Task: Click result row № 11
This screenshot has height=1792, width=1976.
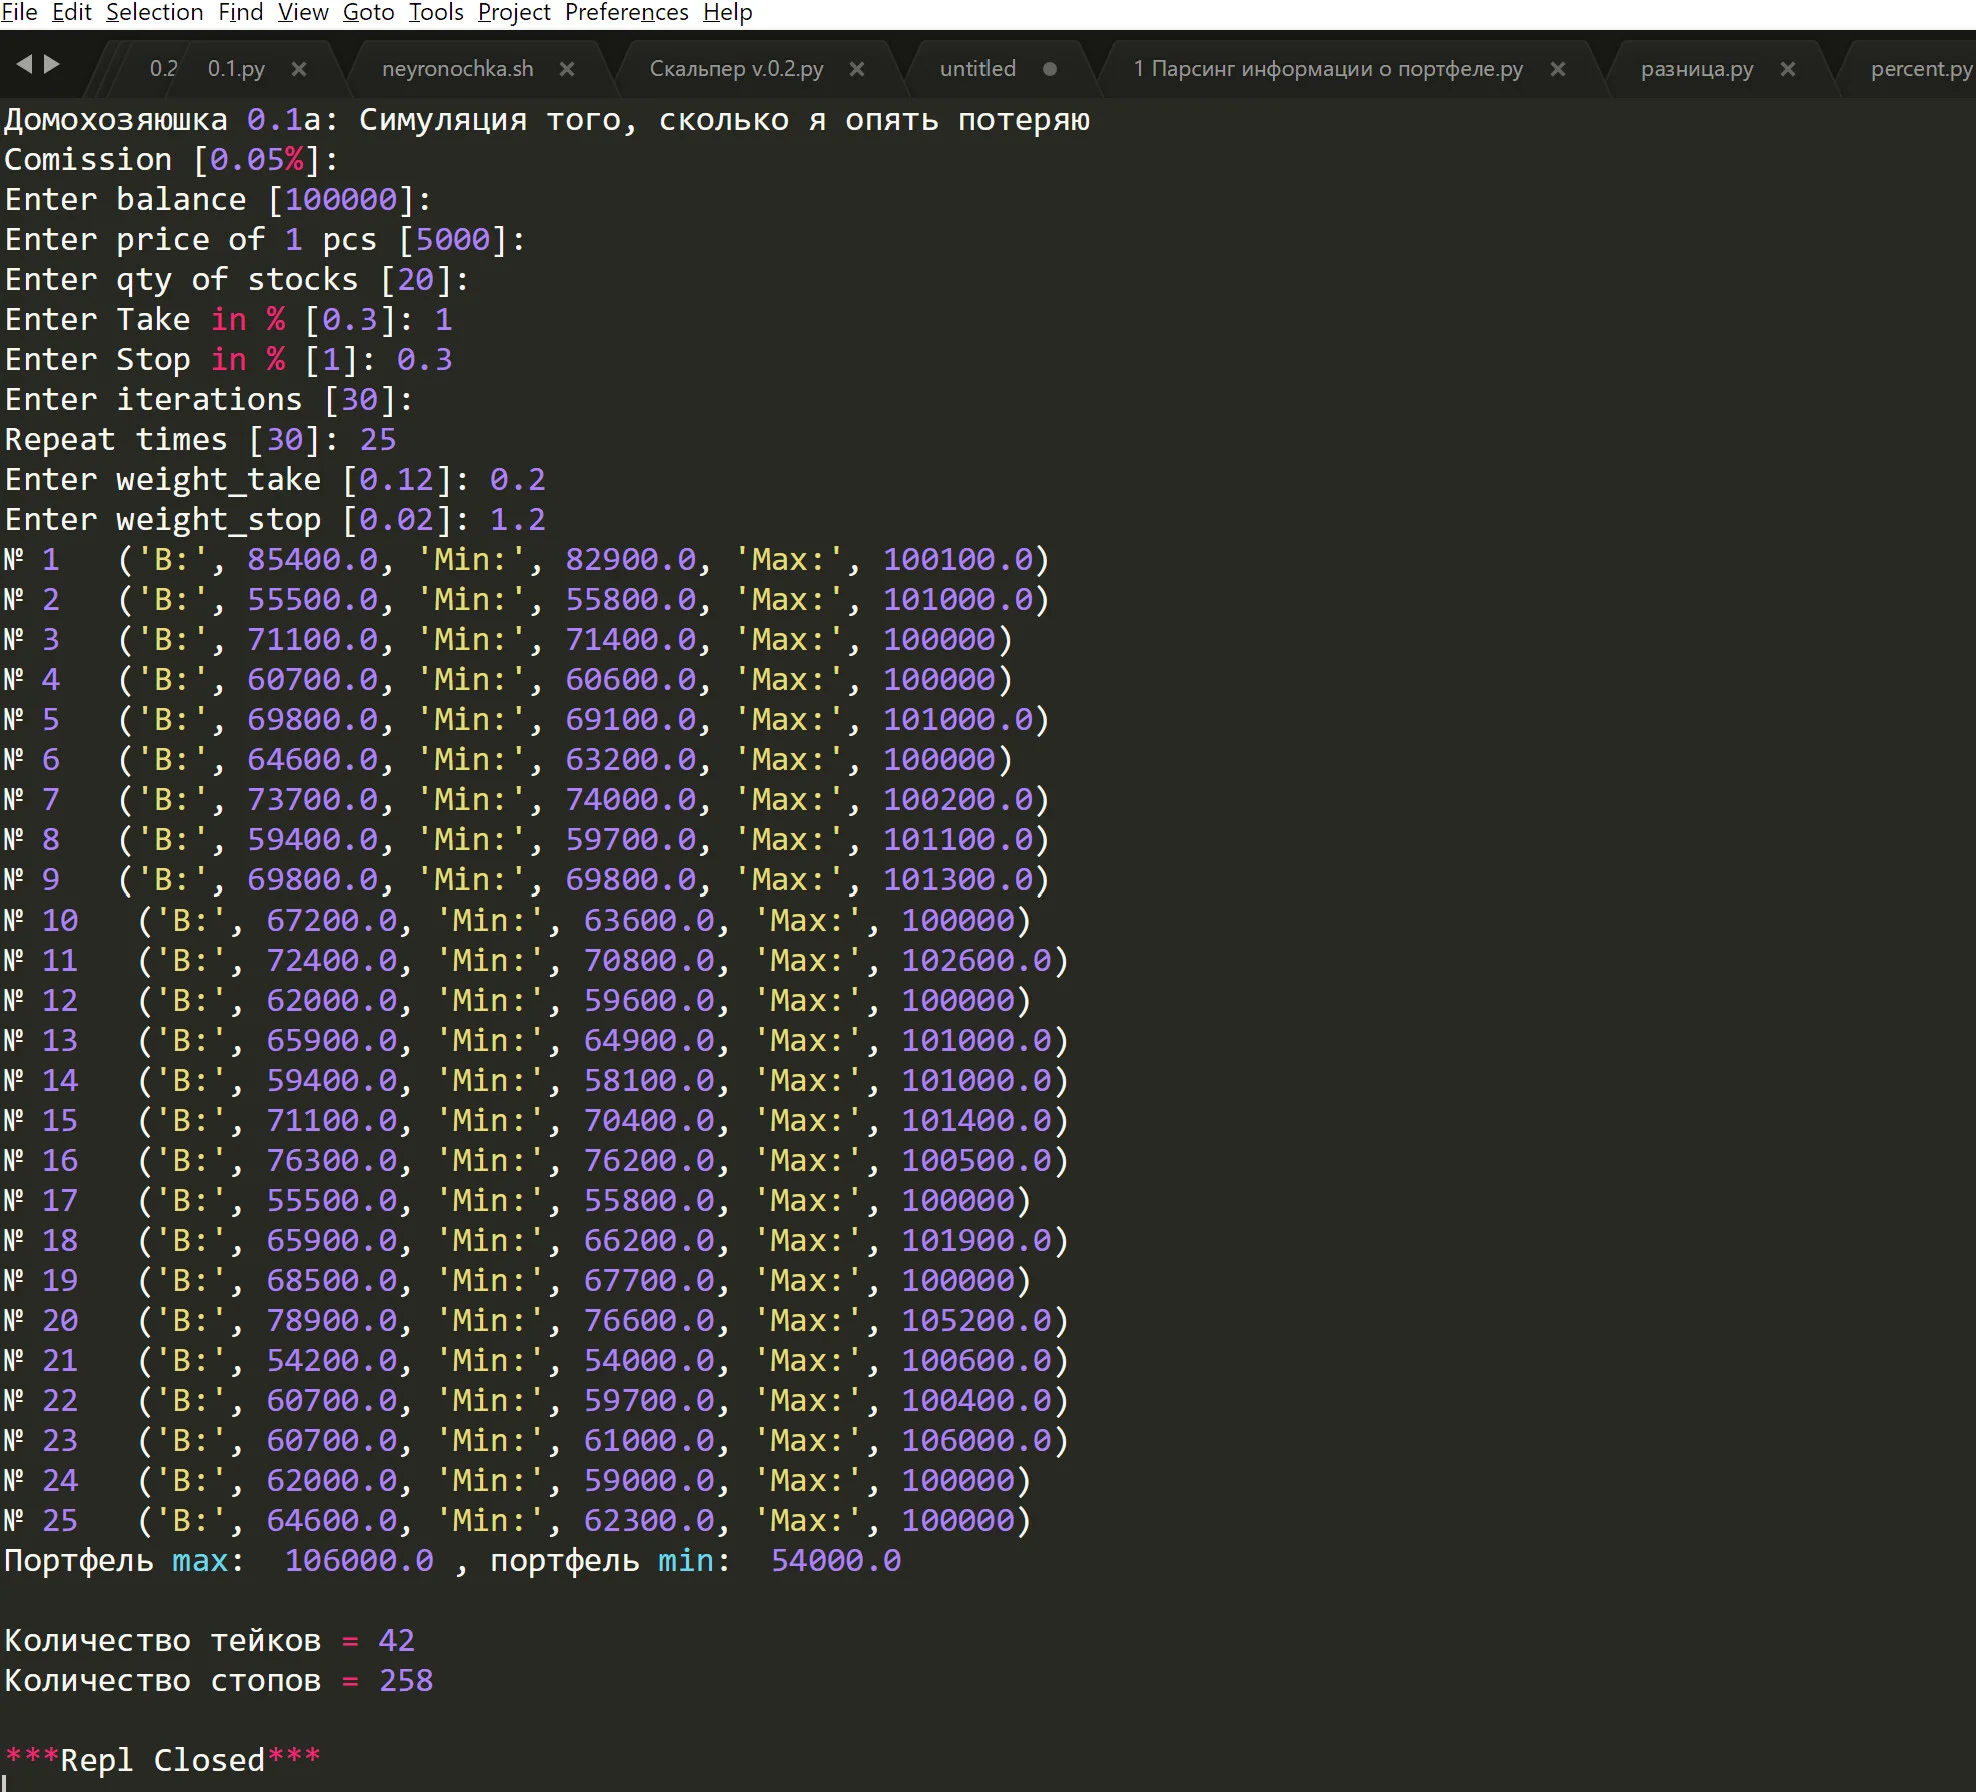Action: (537, 961)
